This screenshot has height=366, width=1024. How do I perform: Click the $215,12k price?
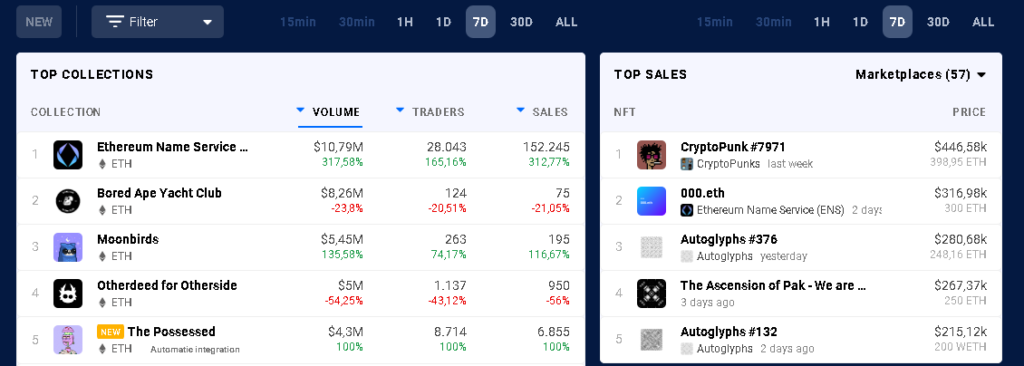pyautogui.click(x=961, y=332)
